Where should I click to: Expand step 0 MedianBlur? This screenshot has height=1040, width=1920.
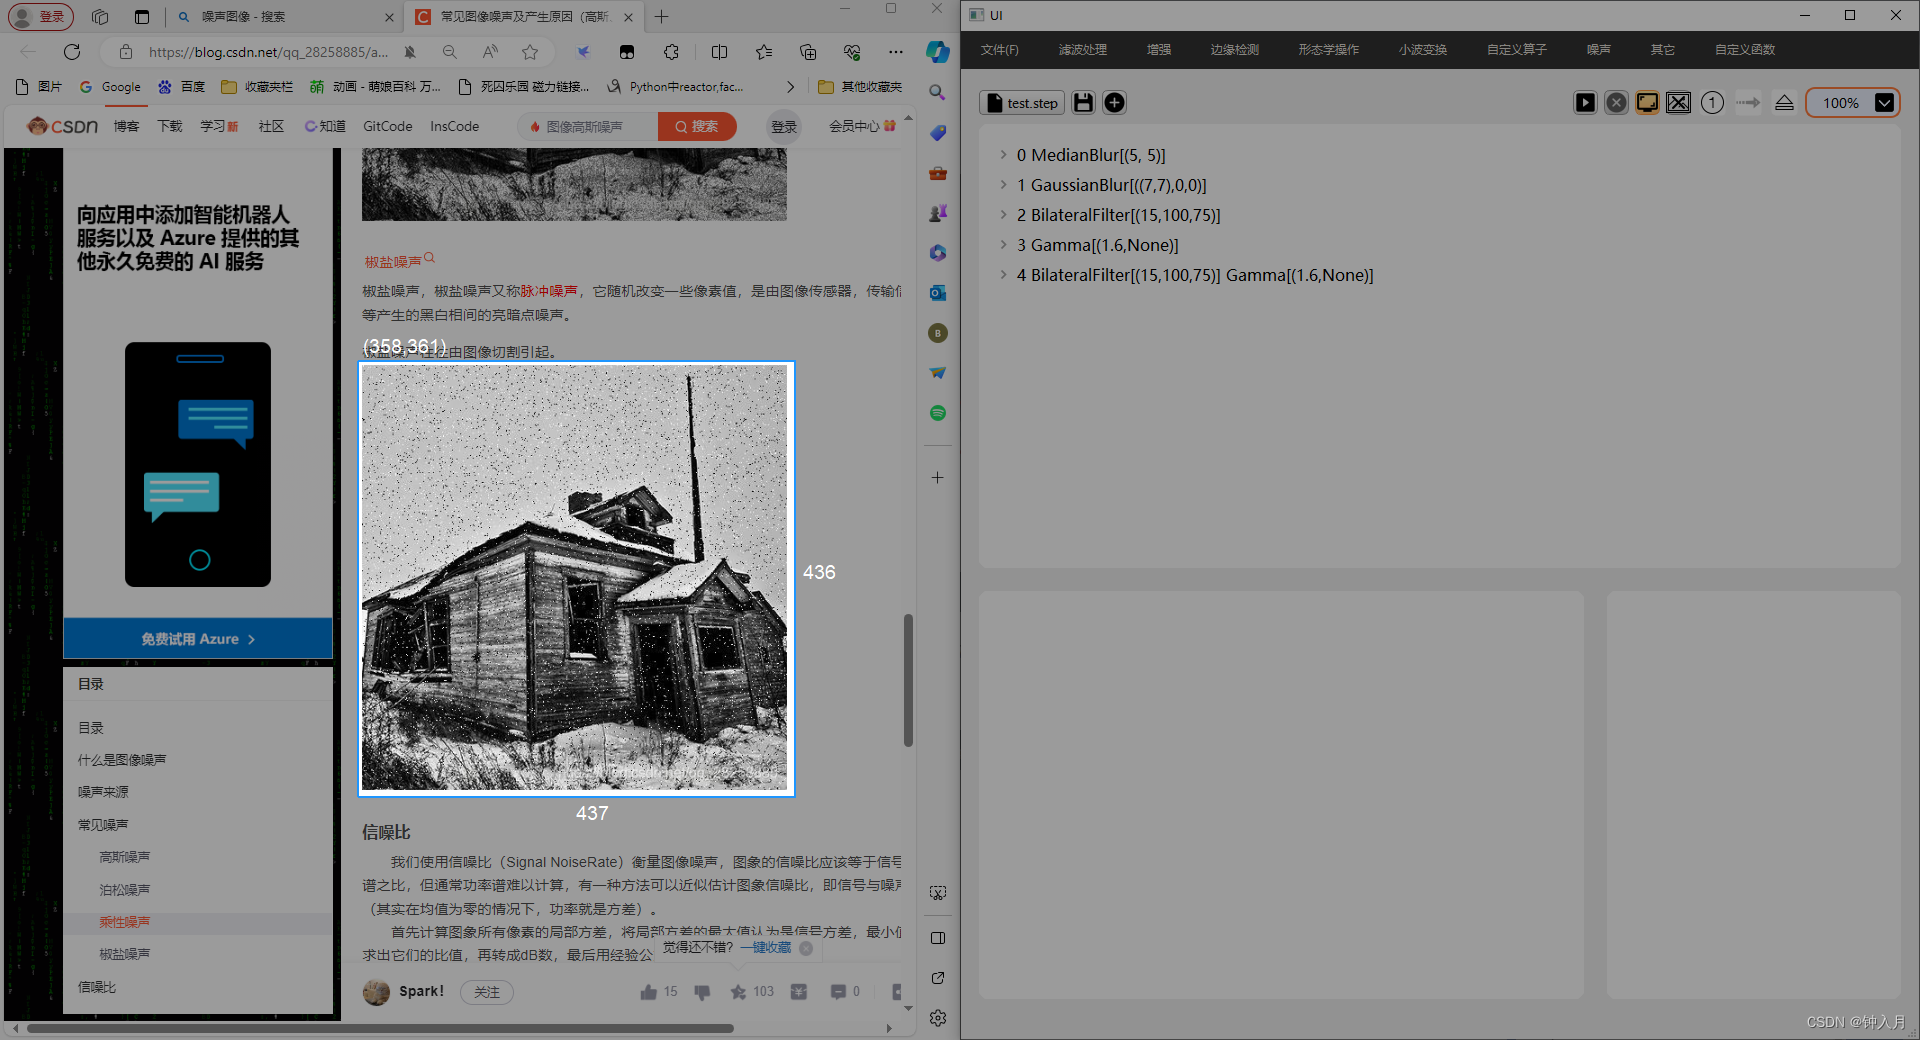pos(1003,155)
